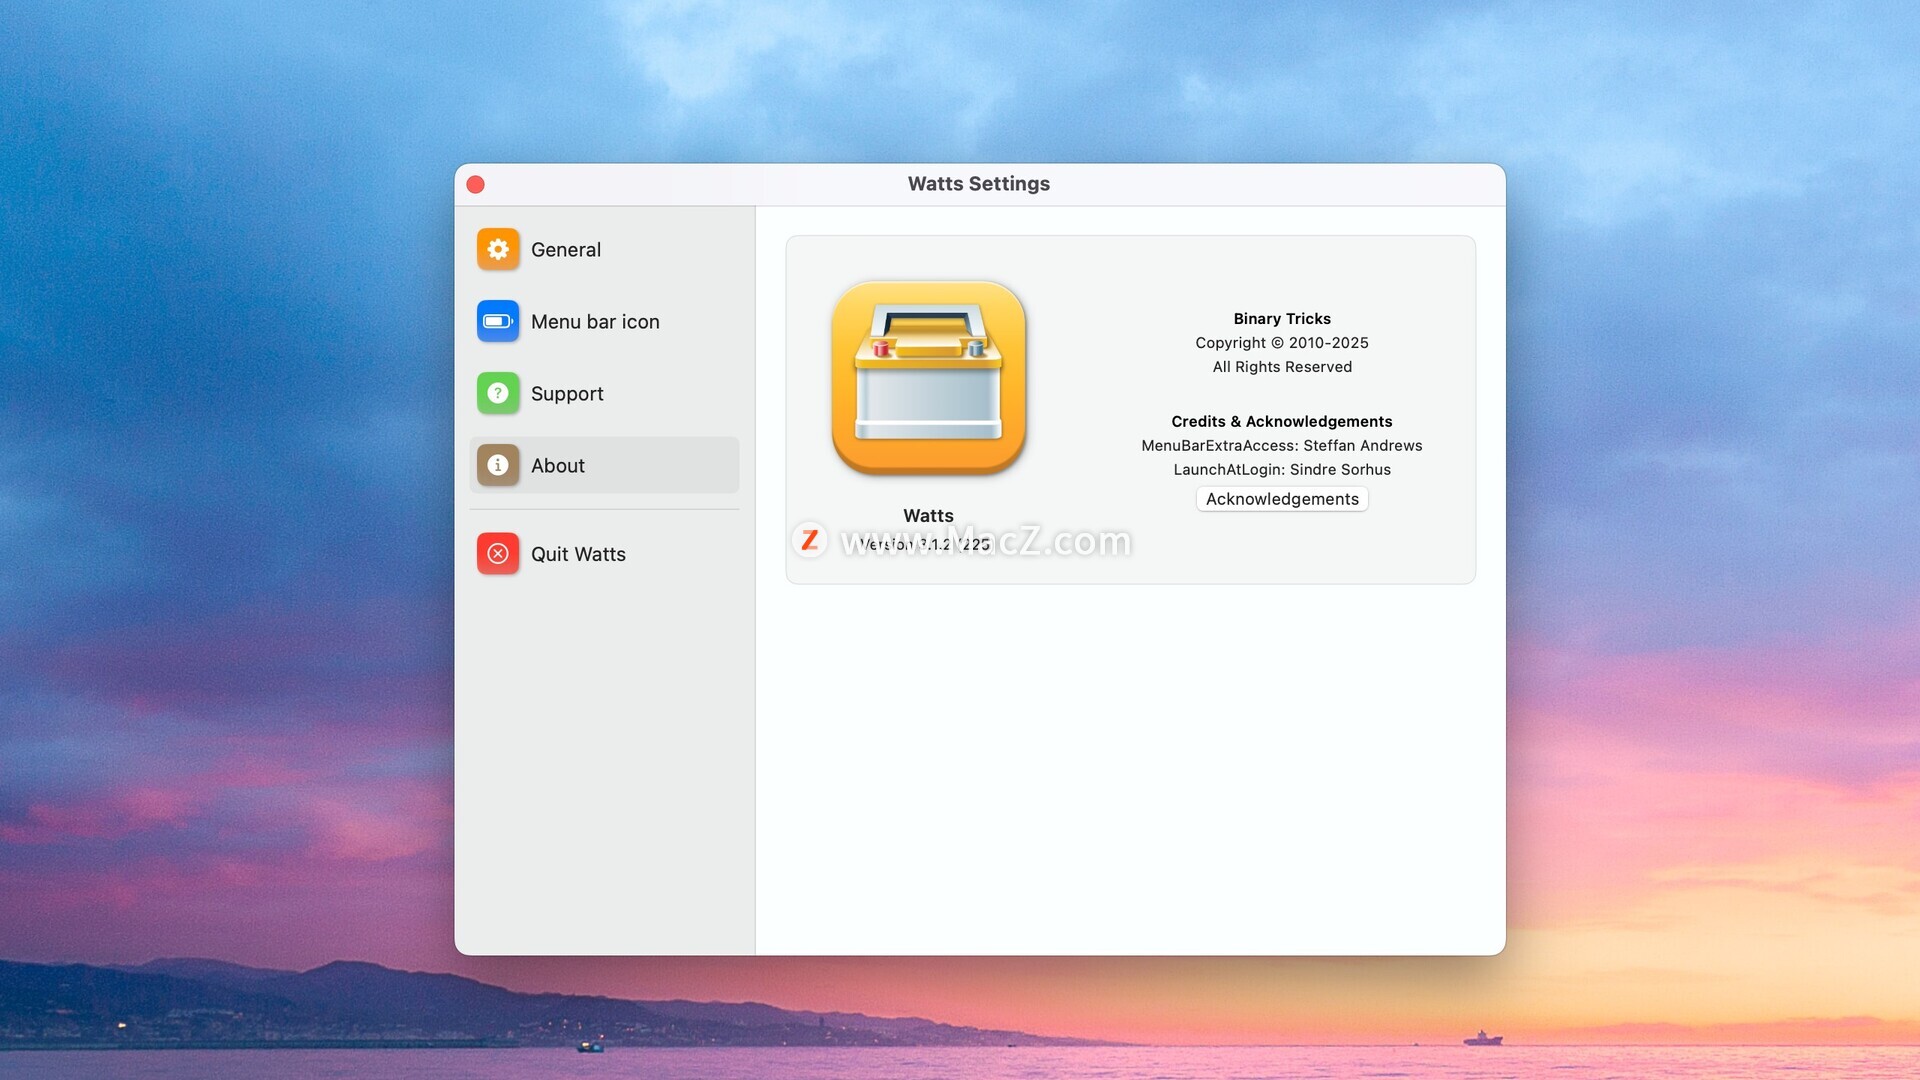Switch to Menu bar icon settings
1920x1080 pixels.
(x=595, y=322)
